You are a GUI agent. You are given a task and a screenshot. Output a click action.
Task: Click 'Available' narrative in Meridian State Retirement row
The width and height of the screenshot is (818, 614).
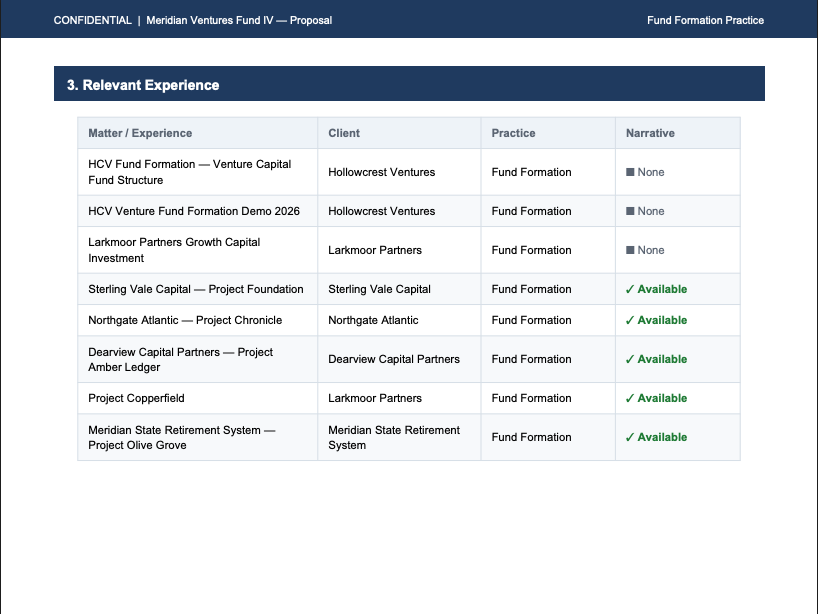[x=656, y=437]
